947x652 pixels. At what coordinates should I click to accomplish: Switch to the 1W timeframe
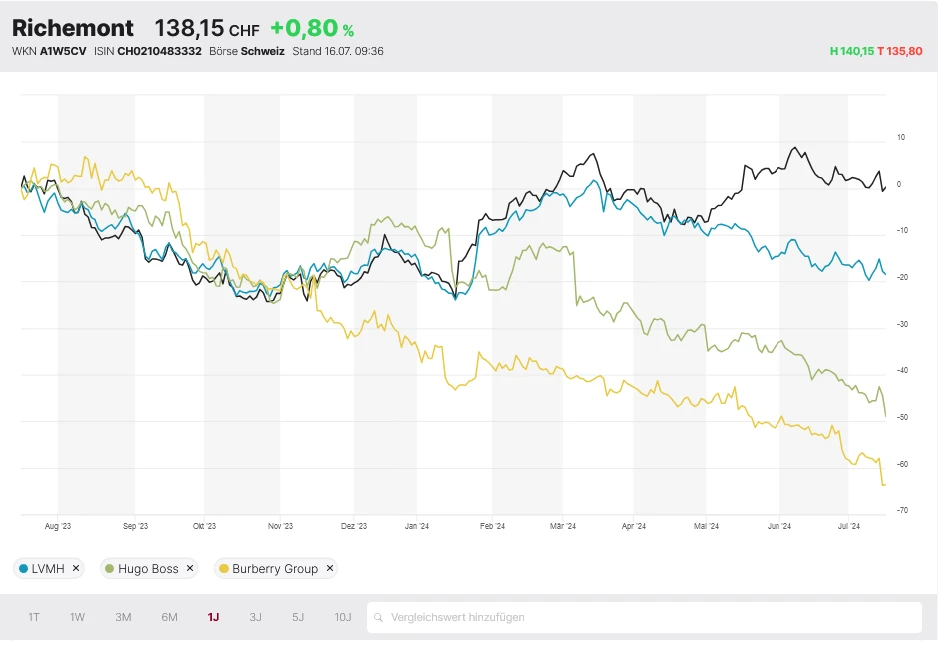pos(77,617)
